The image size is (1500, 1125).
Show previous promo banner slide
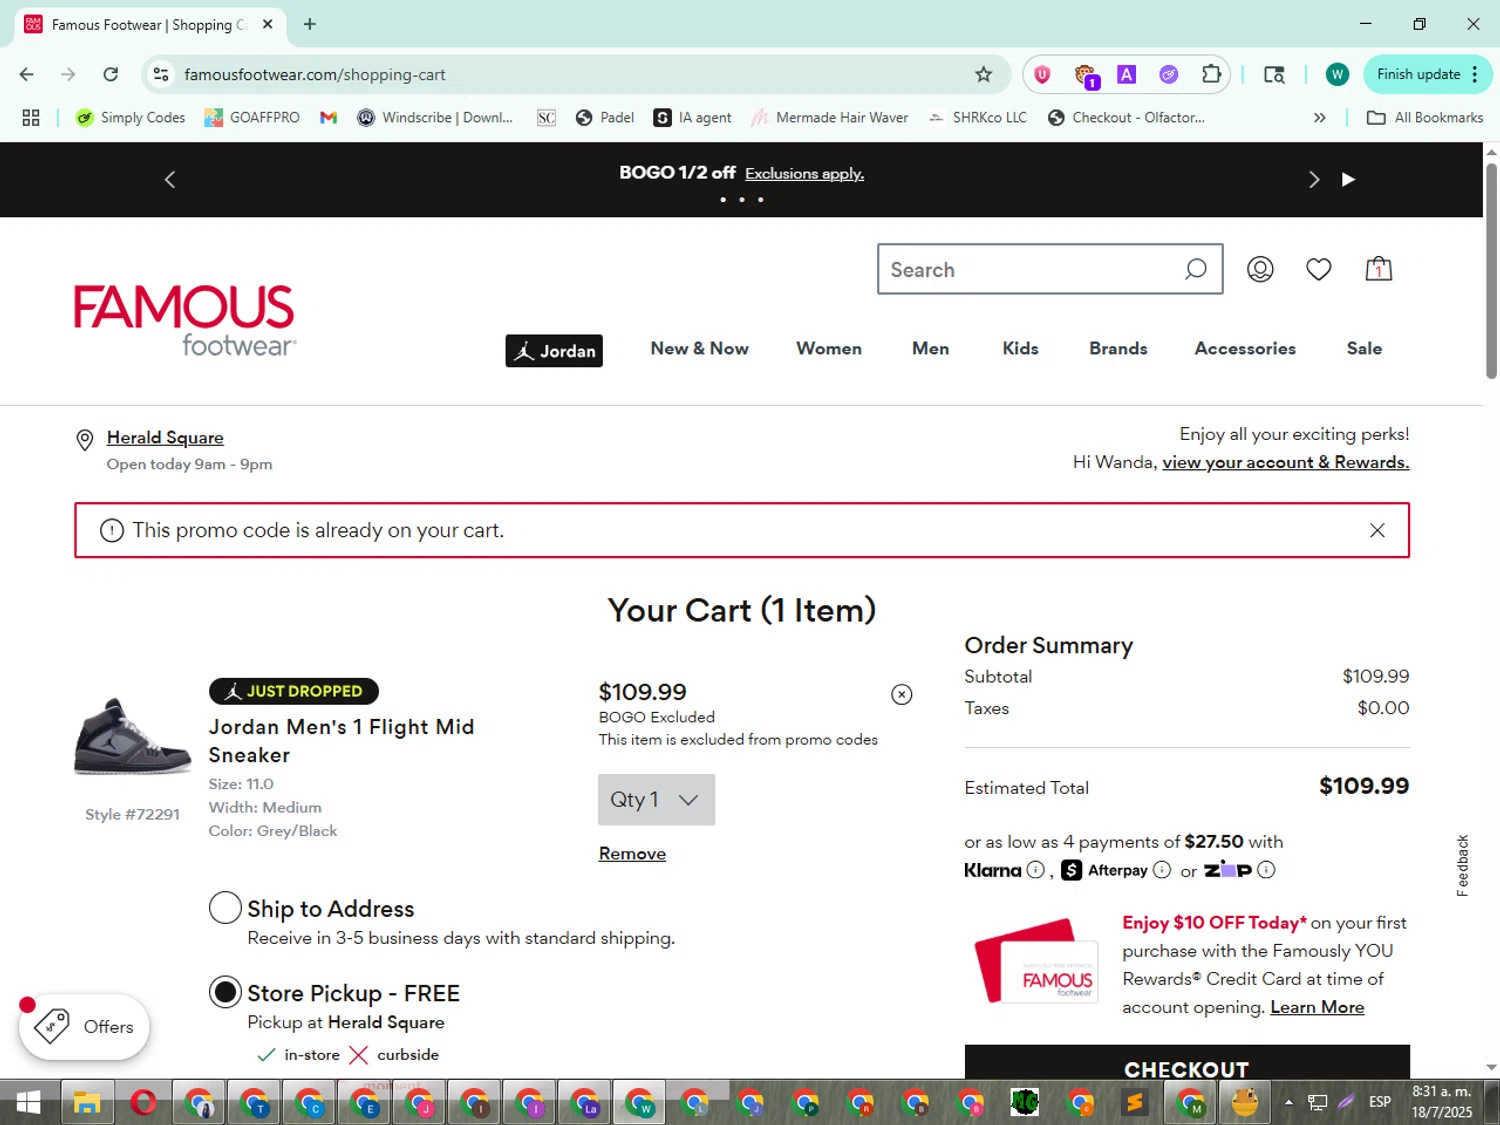170,179
